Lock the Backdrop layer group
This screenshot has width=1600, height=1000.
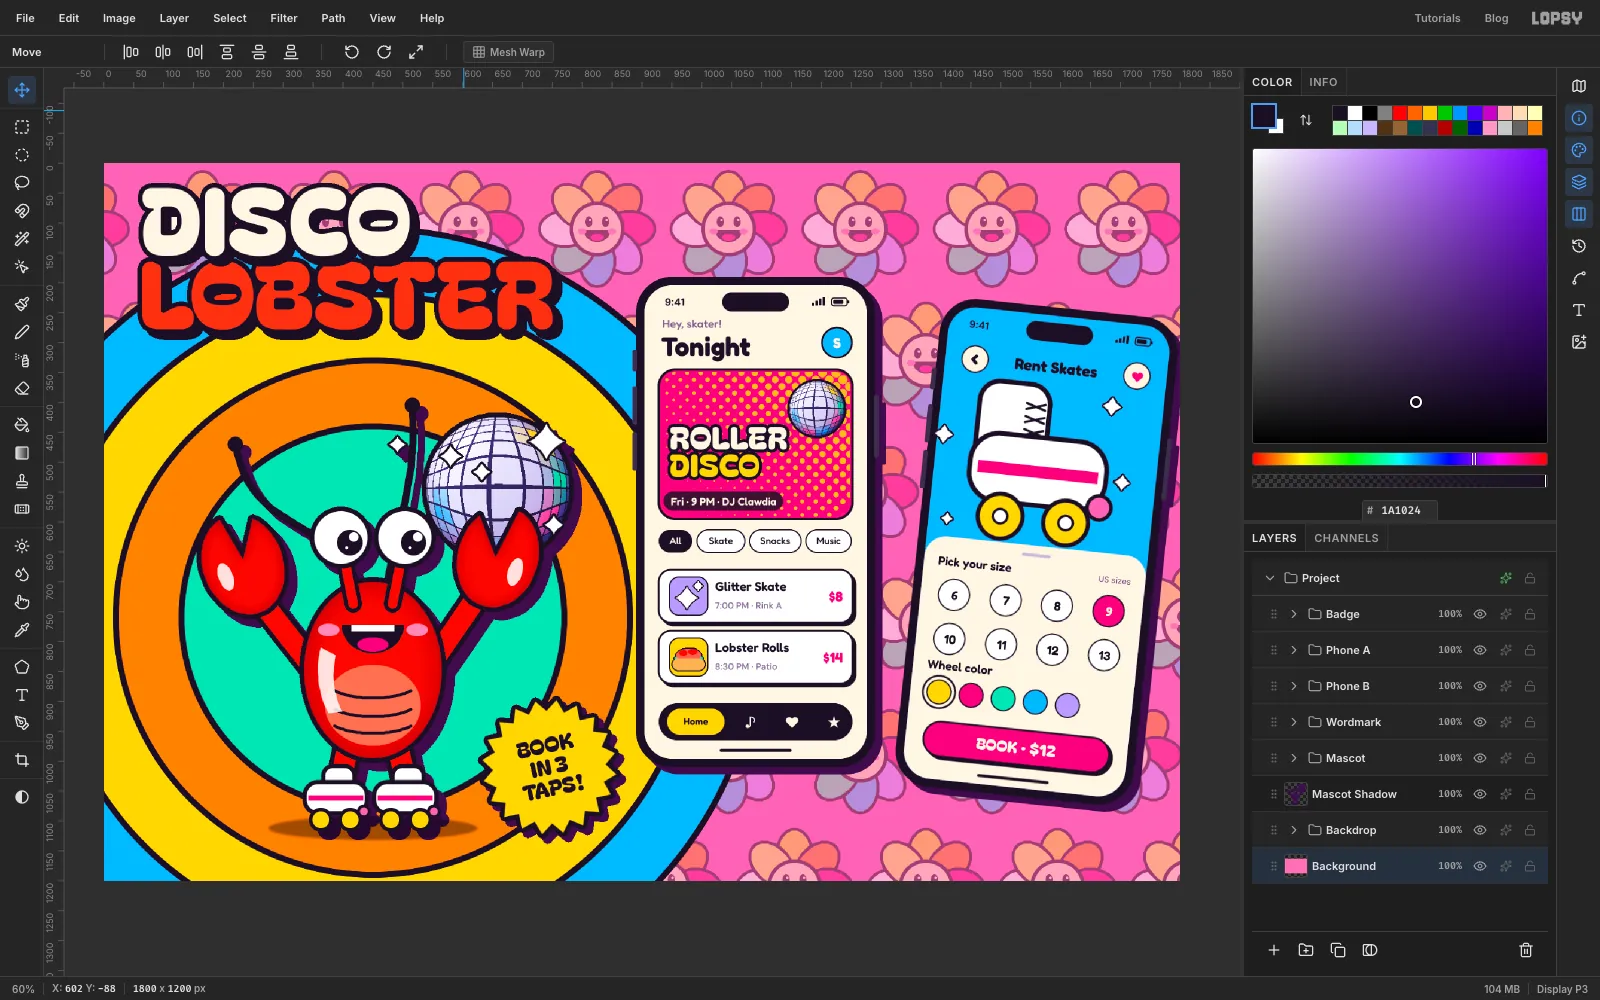pos(1530,830)
